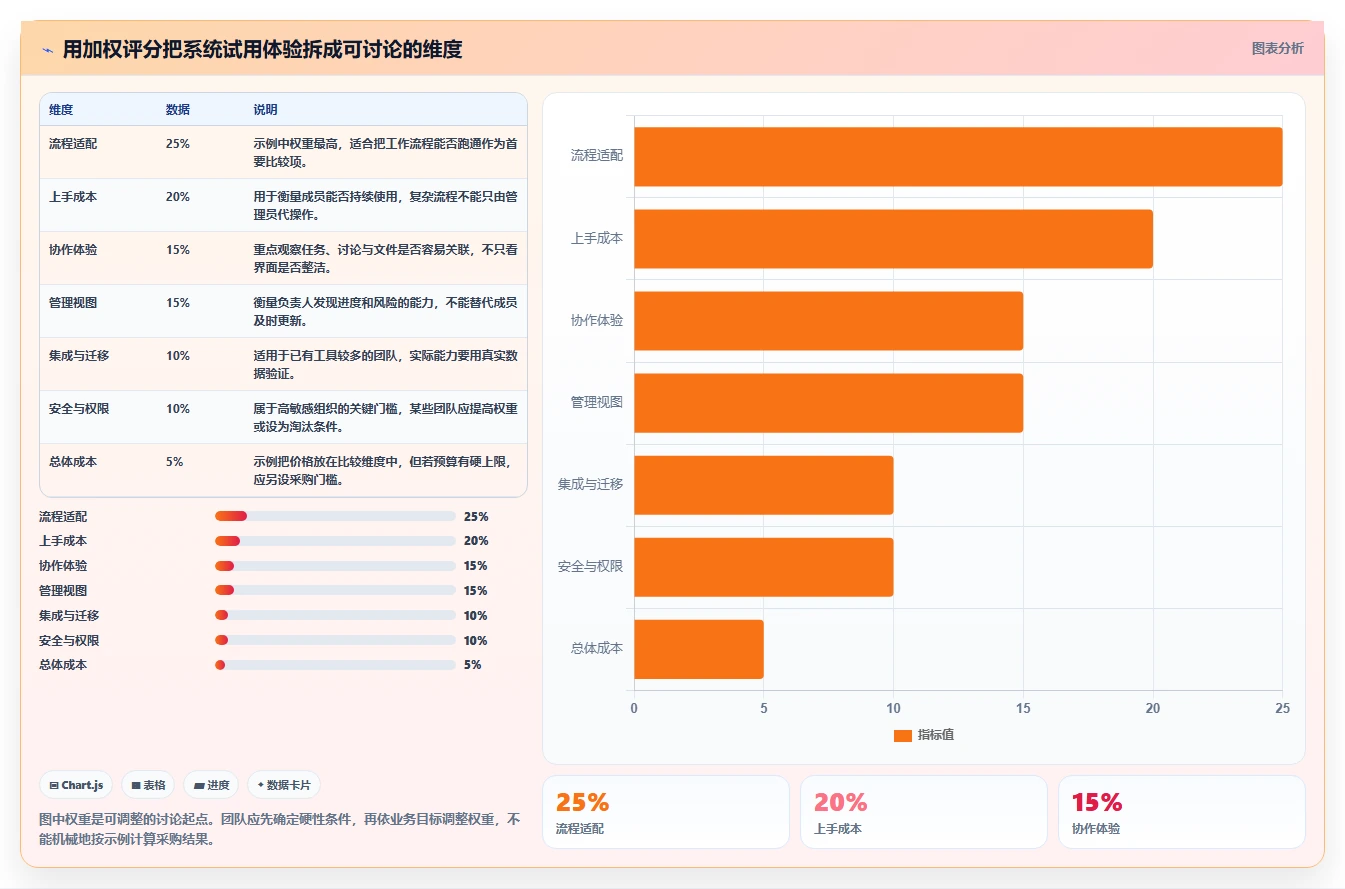Select the 表格 tag chip
Screen dimensions: 1345x889
[x=148, y=785]
